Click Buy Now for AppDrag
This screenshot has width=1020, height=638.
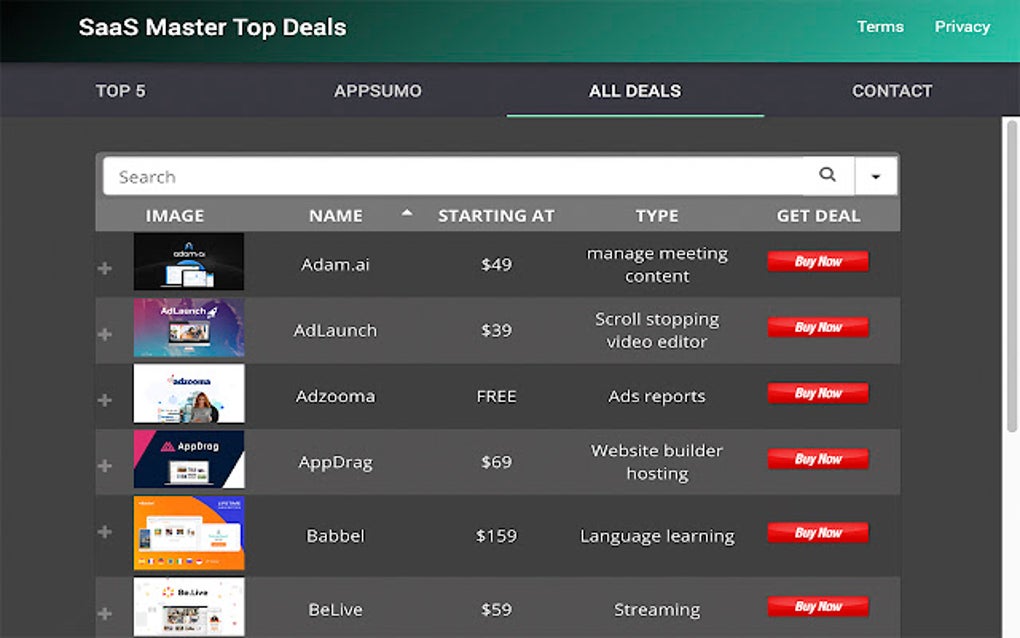[818, 459]
